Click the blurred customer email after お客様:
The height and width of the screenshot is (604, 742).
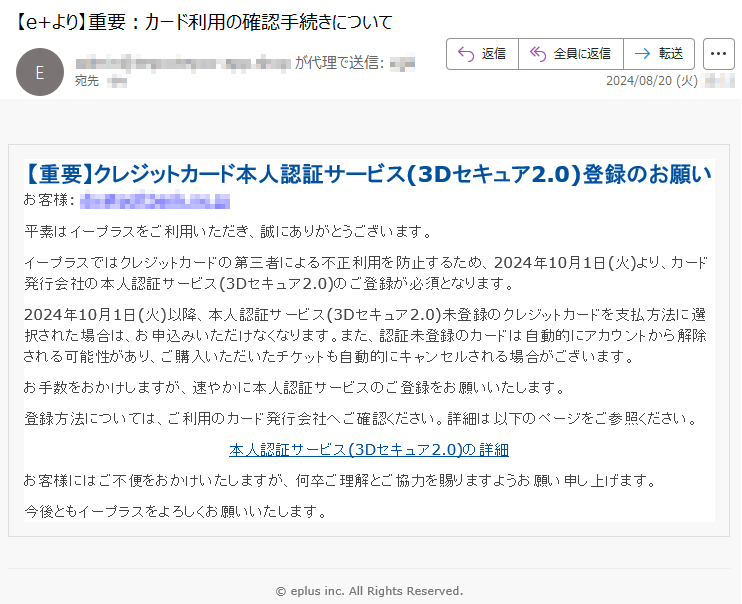(155, 201)
